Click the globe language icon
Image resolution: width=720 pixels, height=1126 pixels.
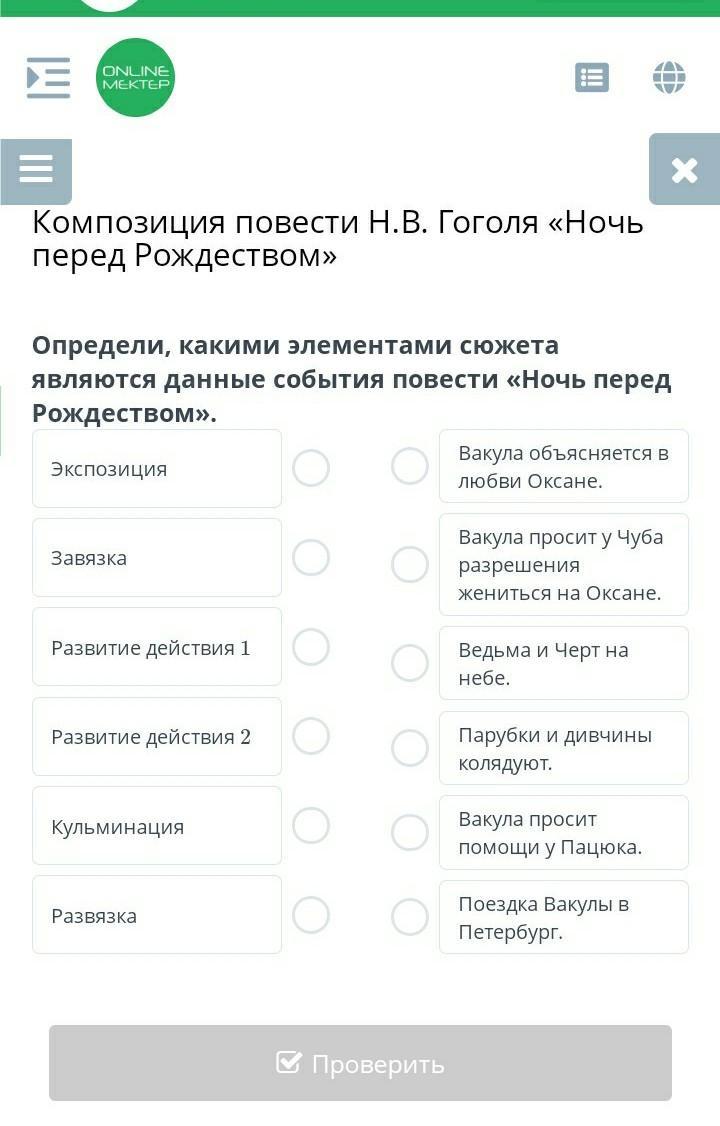(669, 77)
